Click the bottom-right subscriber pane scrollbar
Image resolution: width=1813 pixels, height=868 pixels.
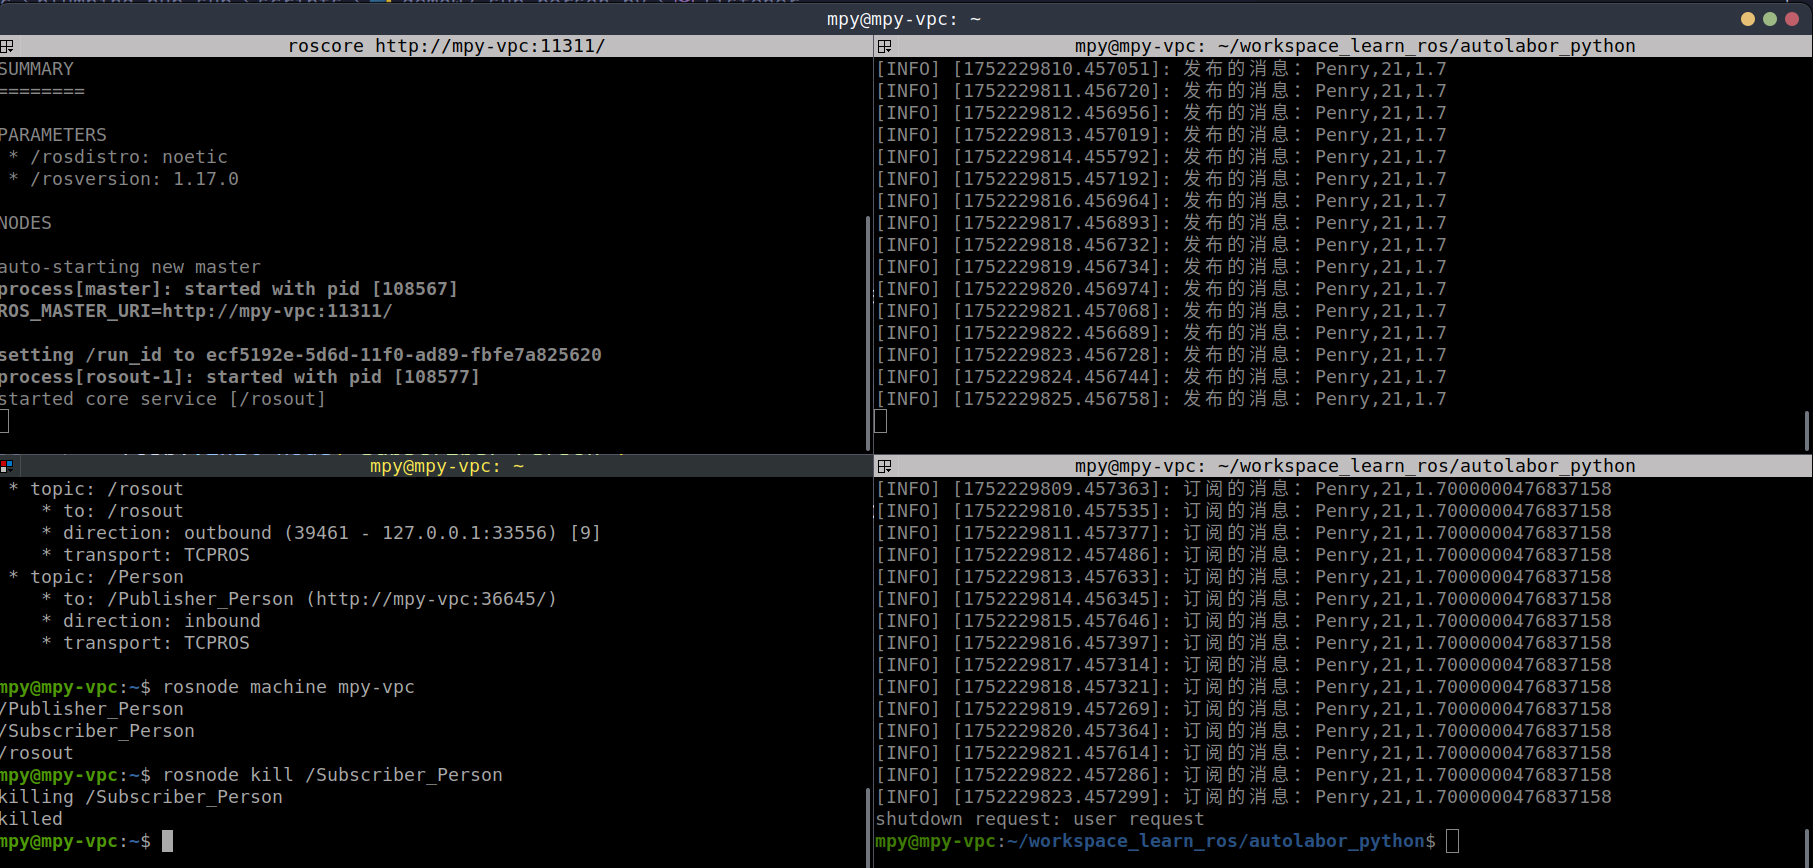pos(1806,845)
